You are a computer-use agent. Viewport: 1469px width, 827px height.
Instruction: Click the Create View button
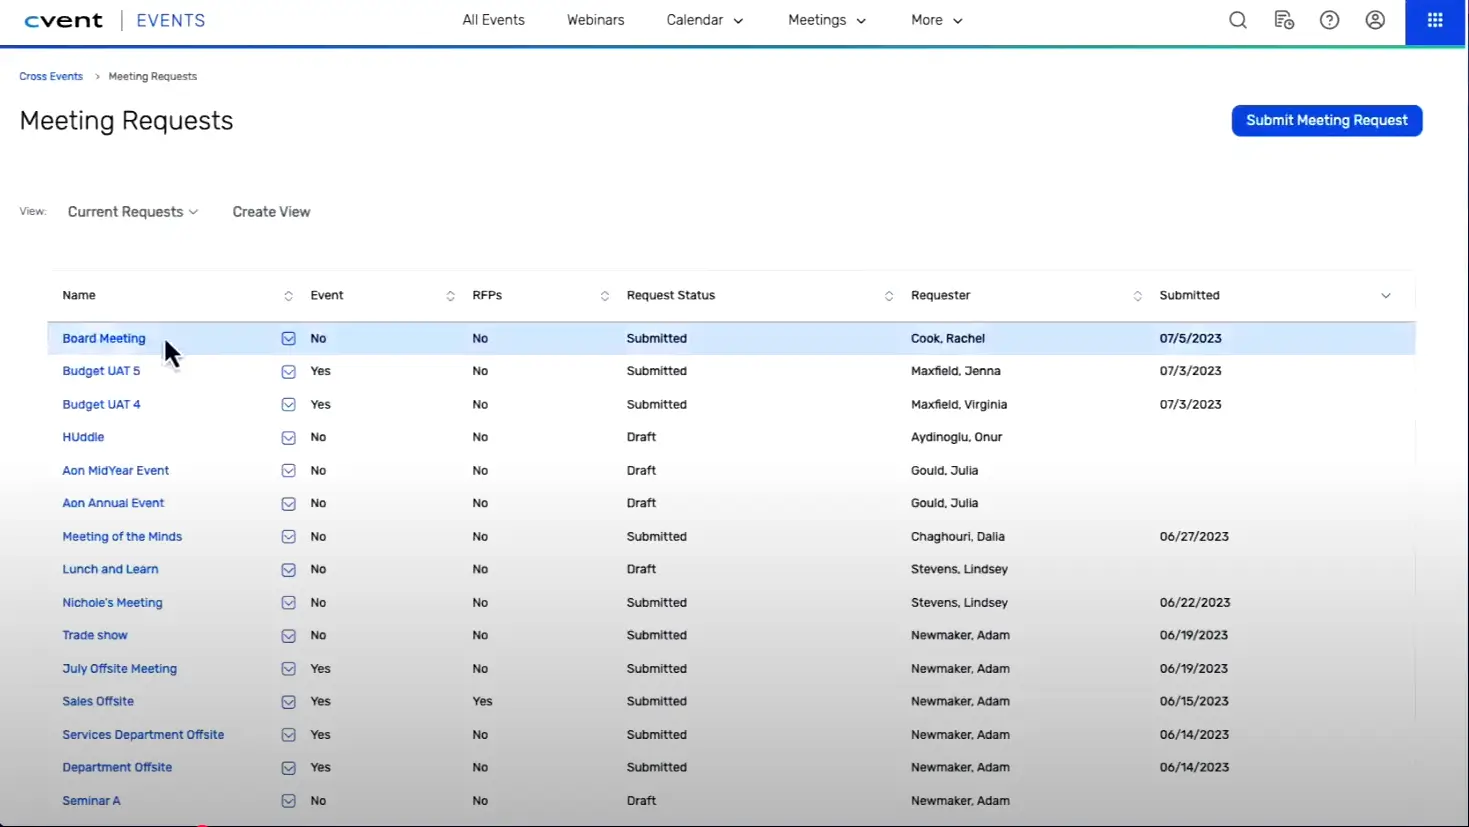coord(271,212)
